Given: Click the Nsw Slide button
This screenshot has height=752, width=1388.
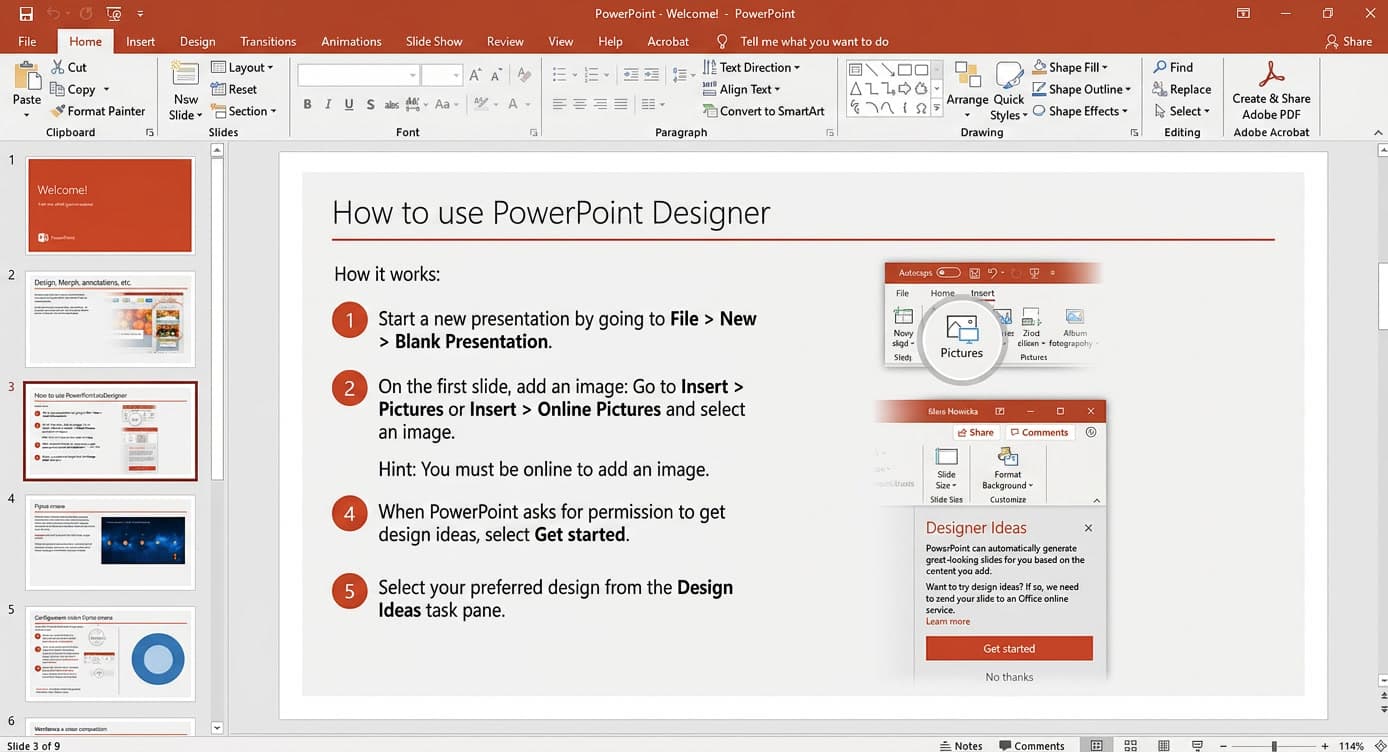Looking at the screenshot, I should 185,90.
